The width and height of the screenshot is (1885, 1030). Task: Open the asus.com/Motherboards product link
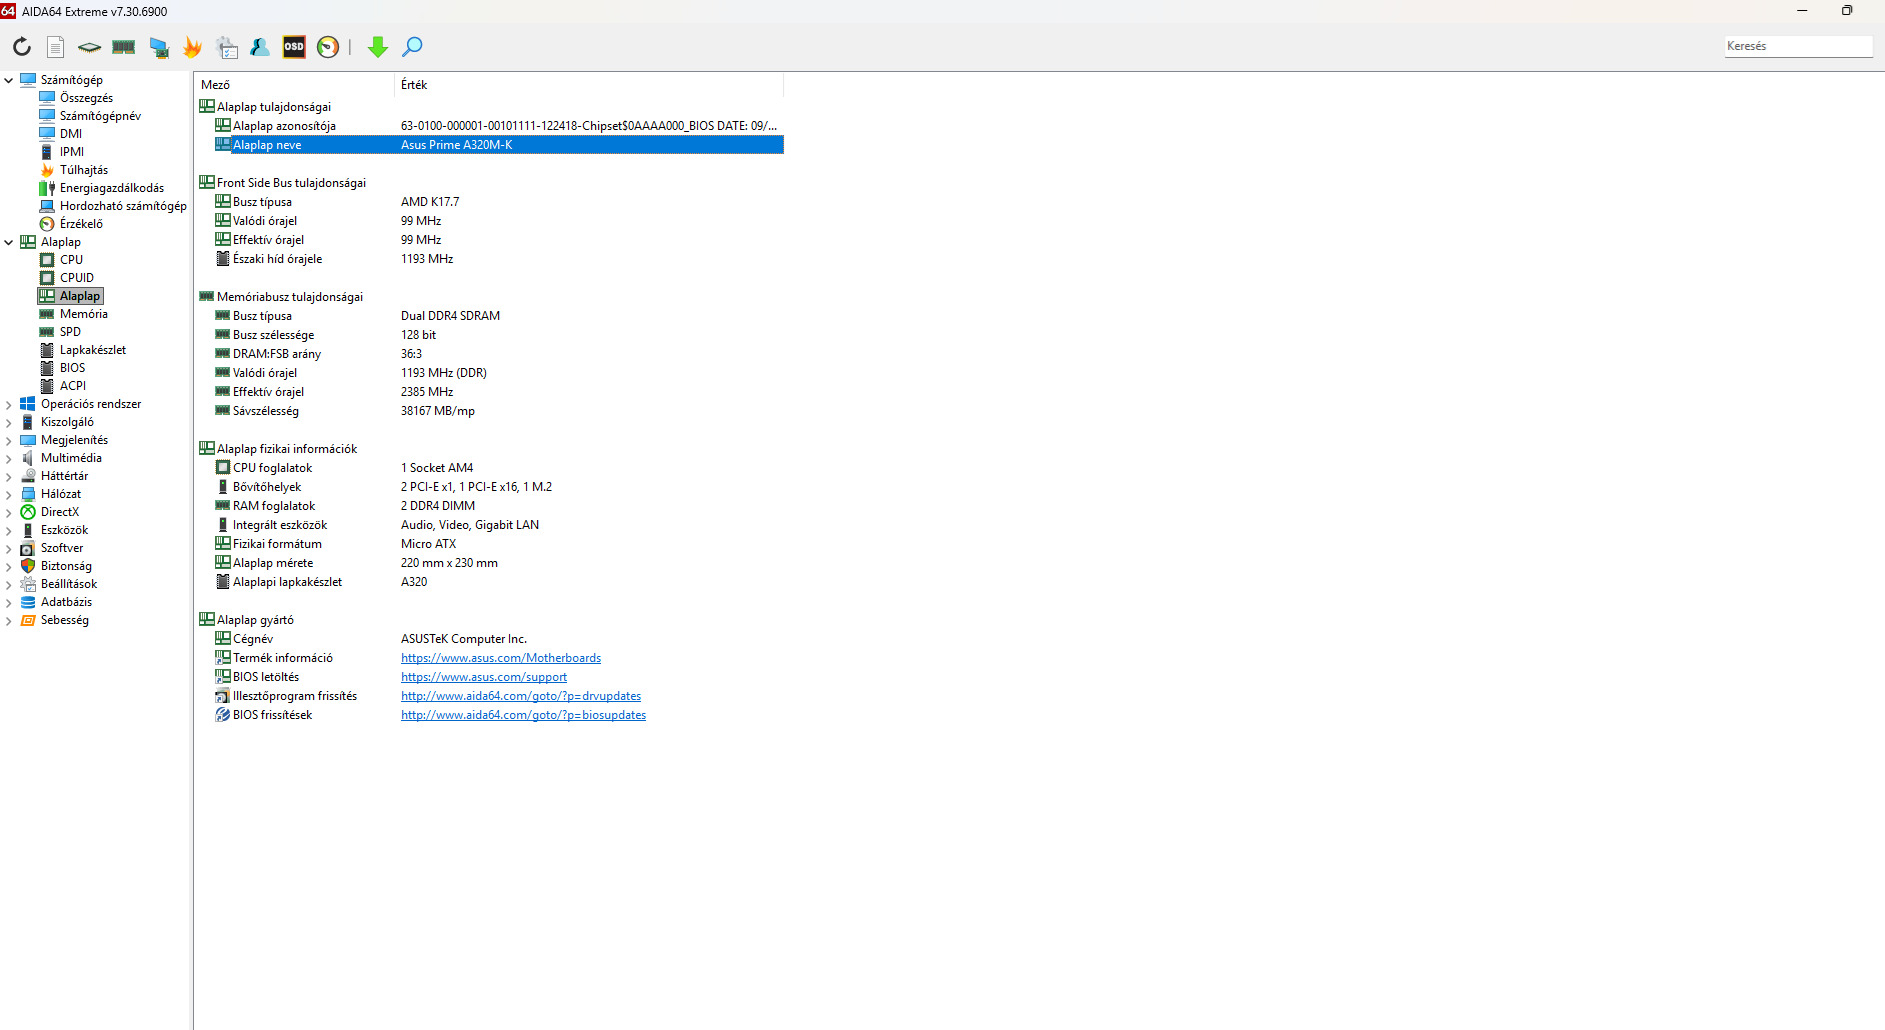(501, 658)
